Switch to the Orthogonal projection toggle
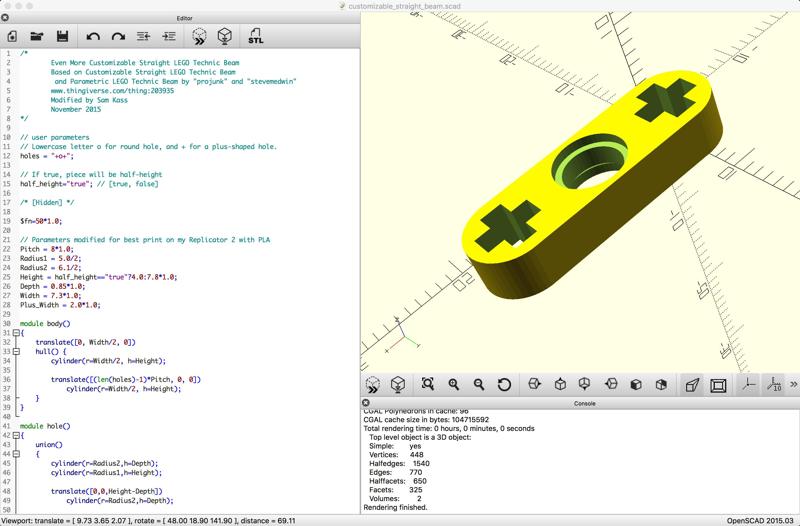The image size is (800, 526). pos(717,385)
